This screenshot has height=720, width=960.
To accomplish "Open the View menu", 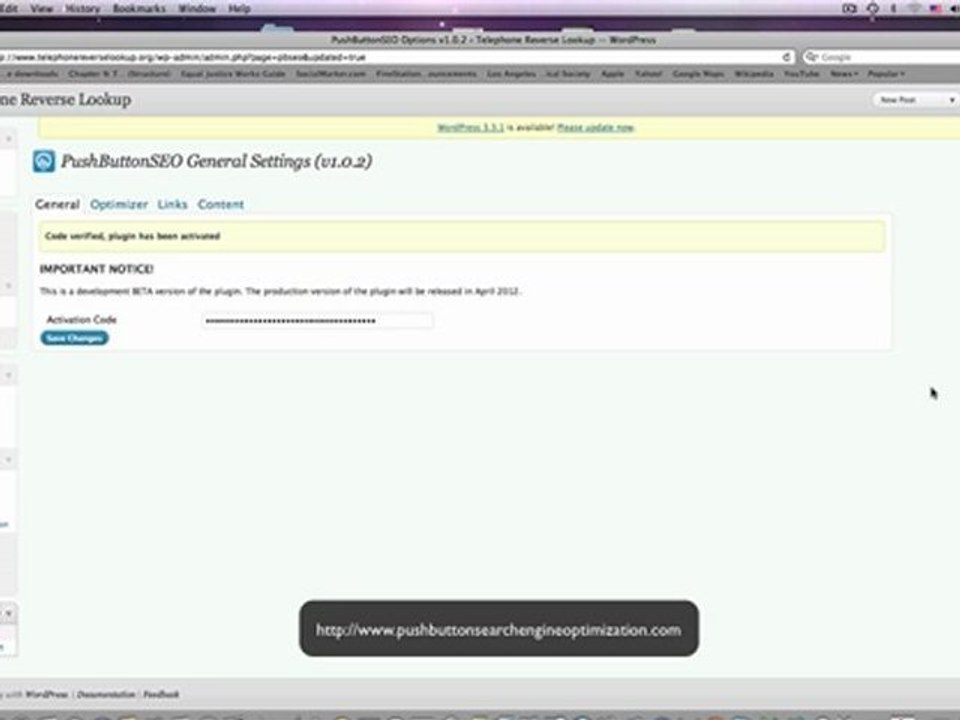I will click(42, 9).
